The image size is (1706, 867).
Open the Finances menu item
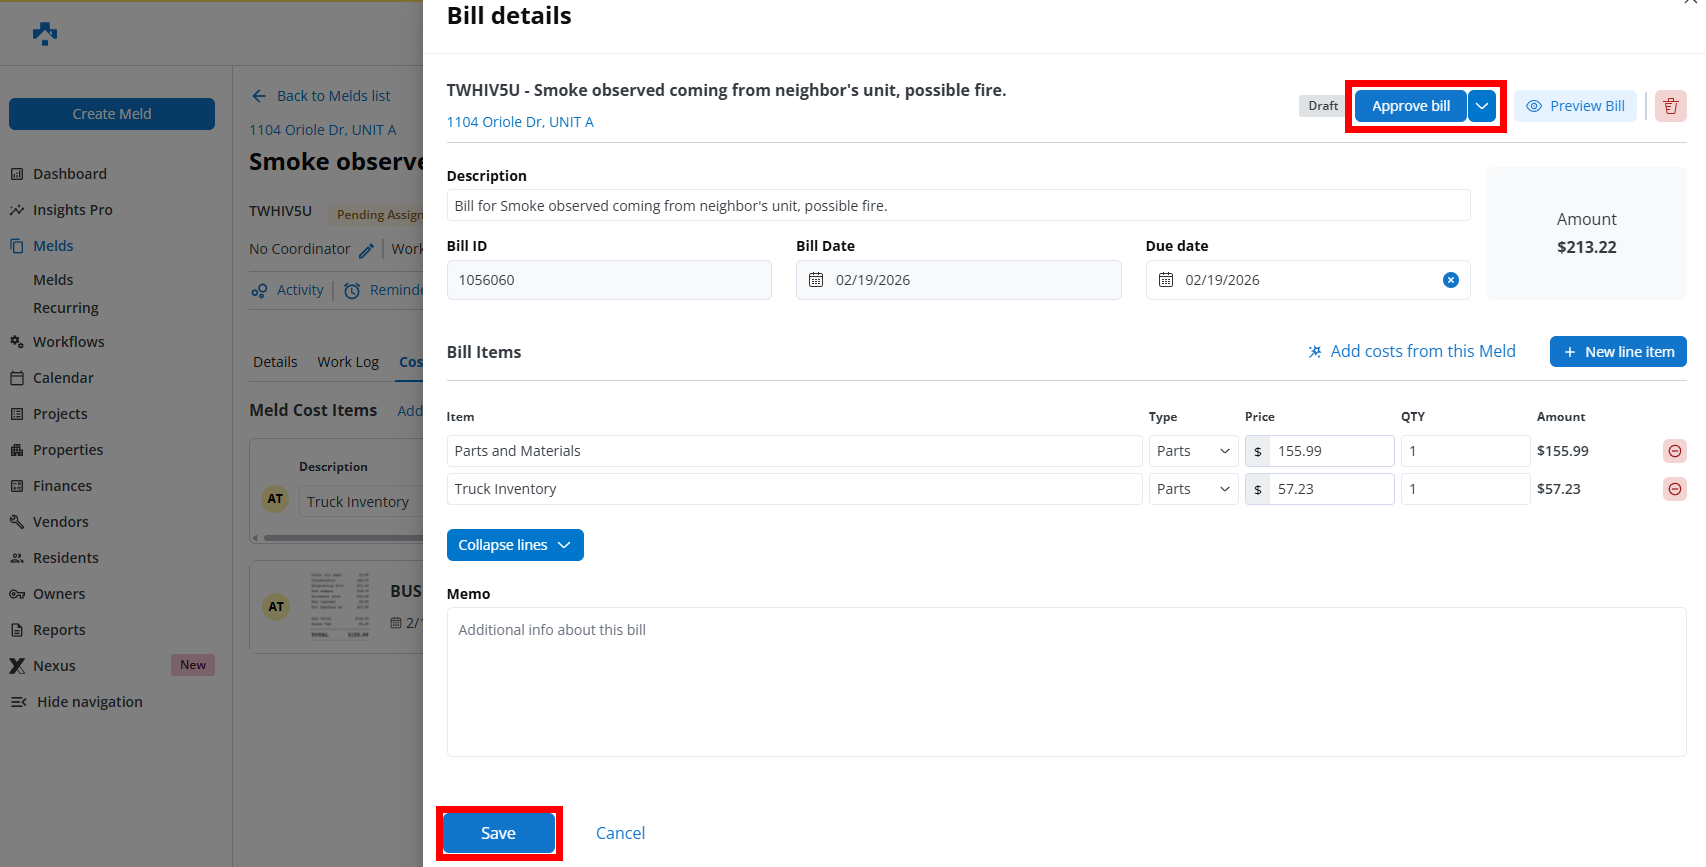[62, 486]
